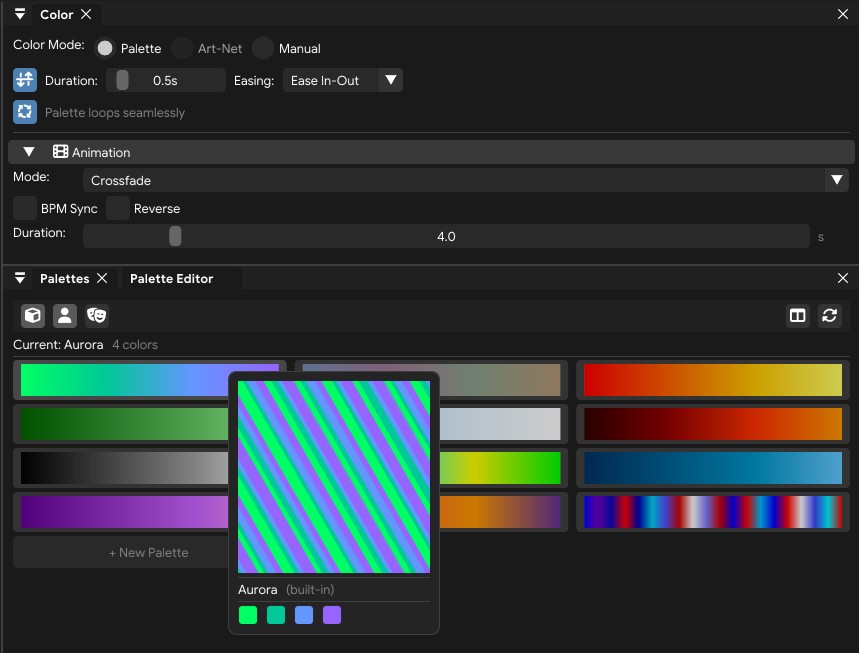This screenshot has width=859, height=653.
Task: Switch to the Palettes tab
Action: click(65, 278)
